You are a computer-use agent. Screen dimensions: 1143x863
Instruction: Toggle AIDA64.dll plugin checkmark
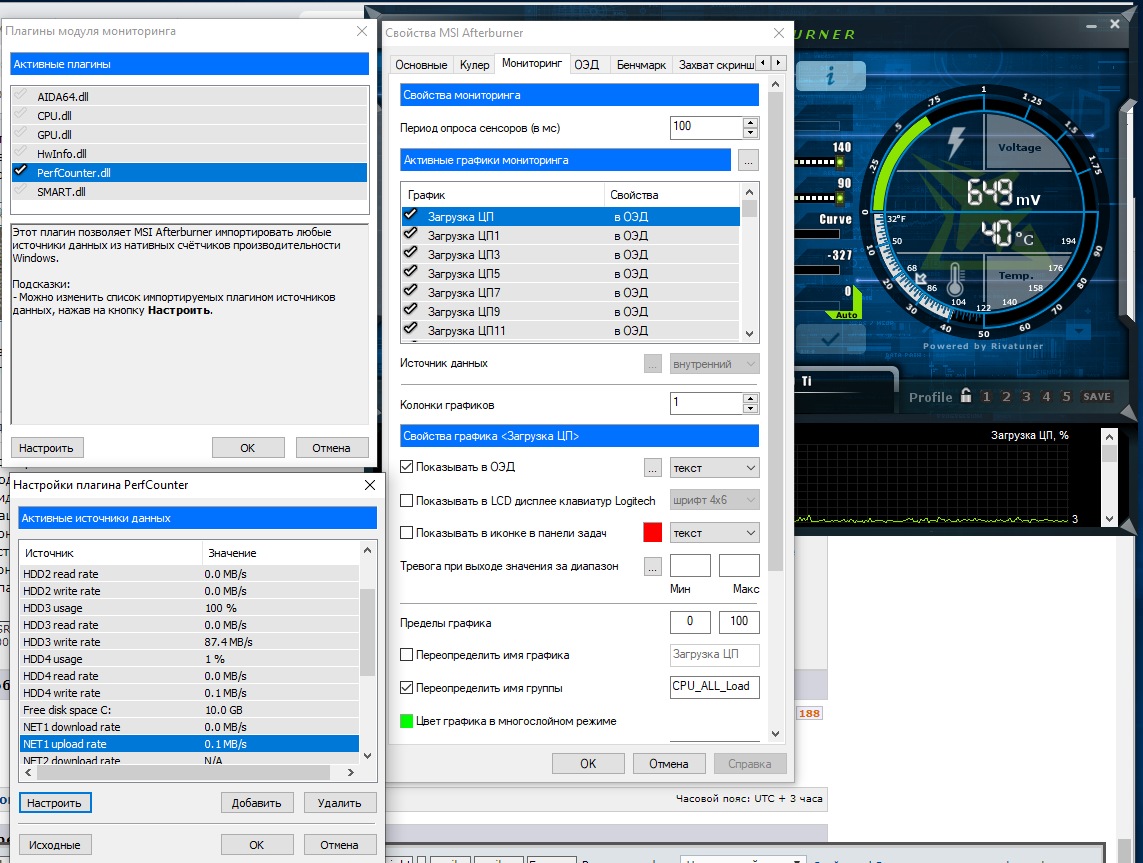[21, 95]
